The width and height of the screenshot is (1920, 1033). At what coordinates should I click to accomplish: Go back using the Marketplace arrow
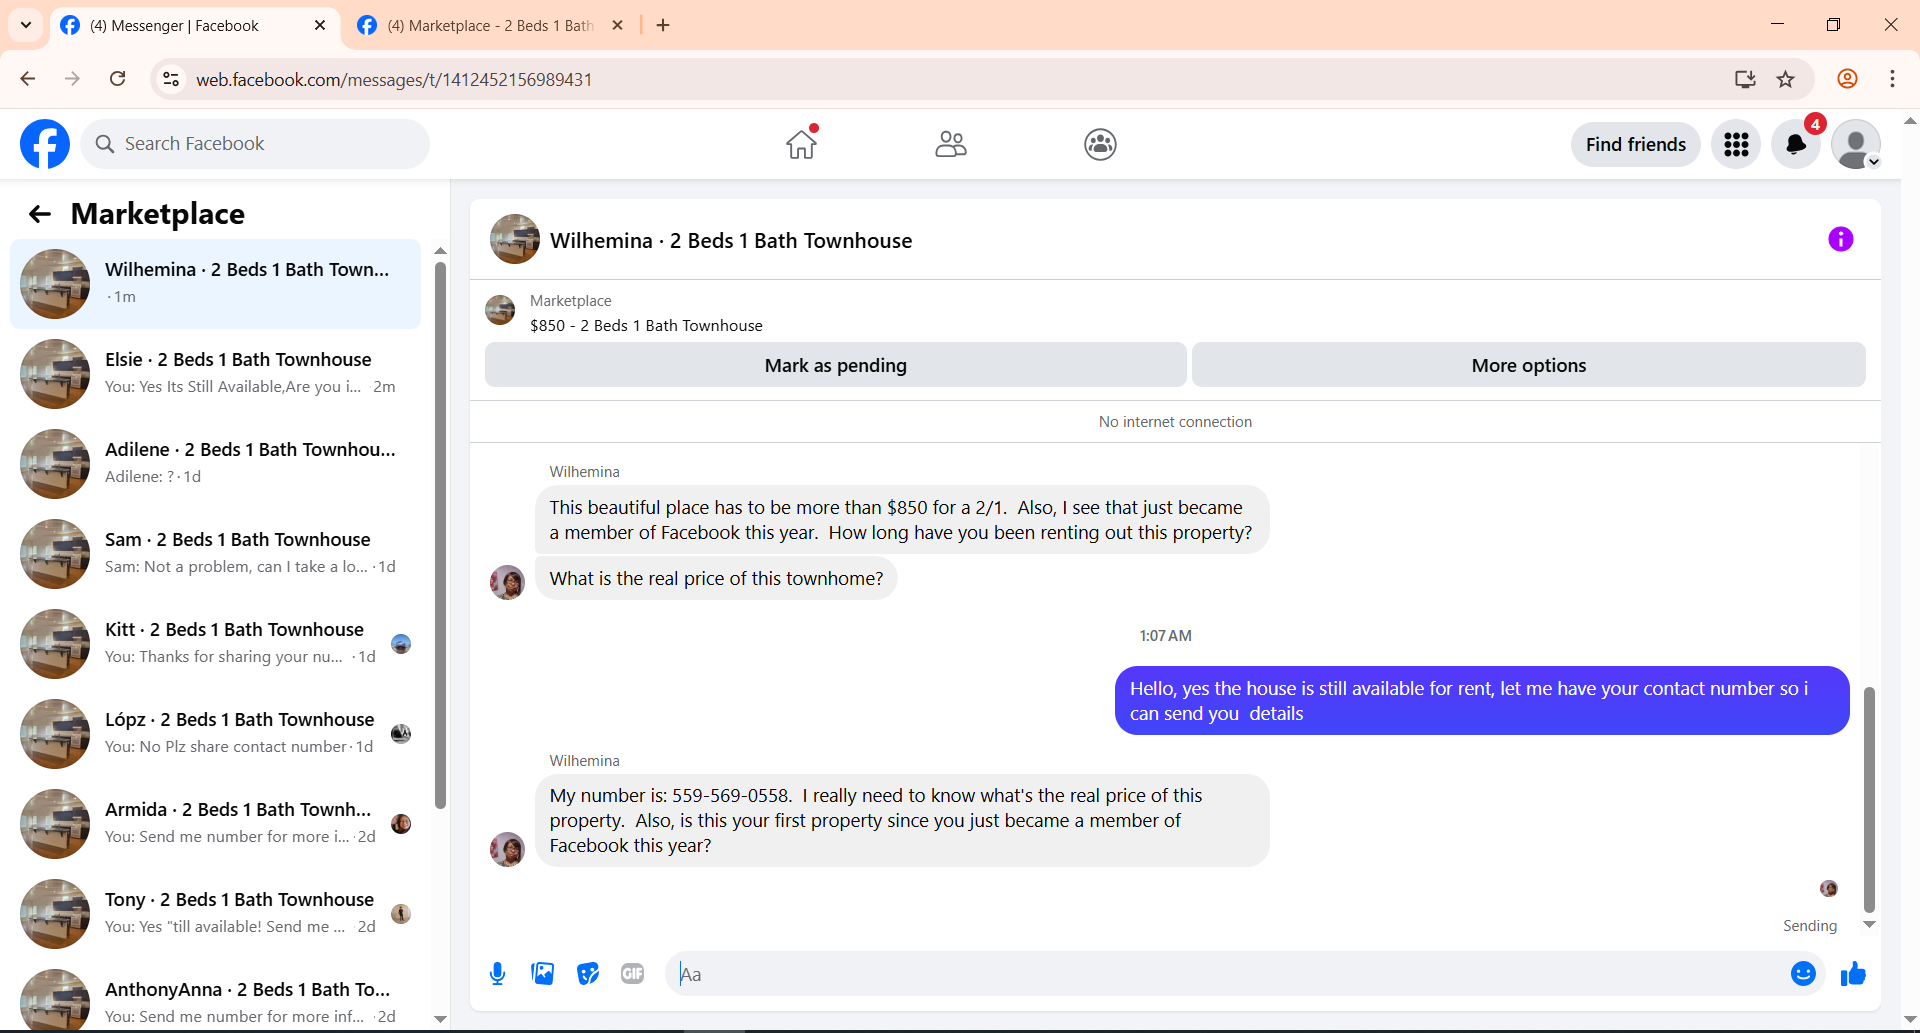[40, 214]
